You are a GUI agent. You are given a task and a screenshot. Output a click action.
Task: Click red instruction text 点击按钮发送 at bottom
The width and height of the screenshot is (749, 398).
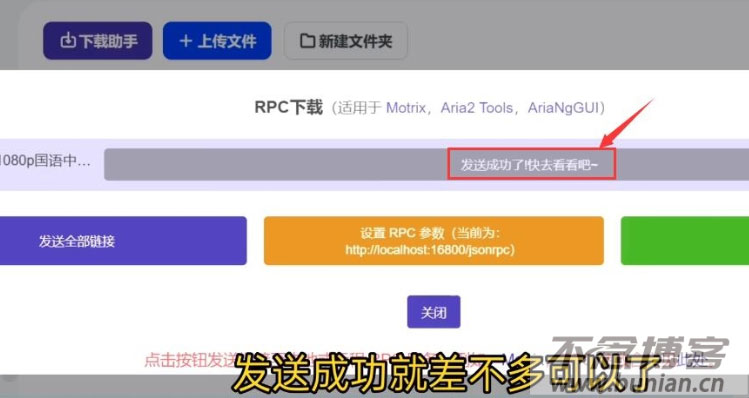(190, 360)
